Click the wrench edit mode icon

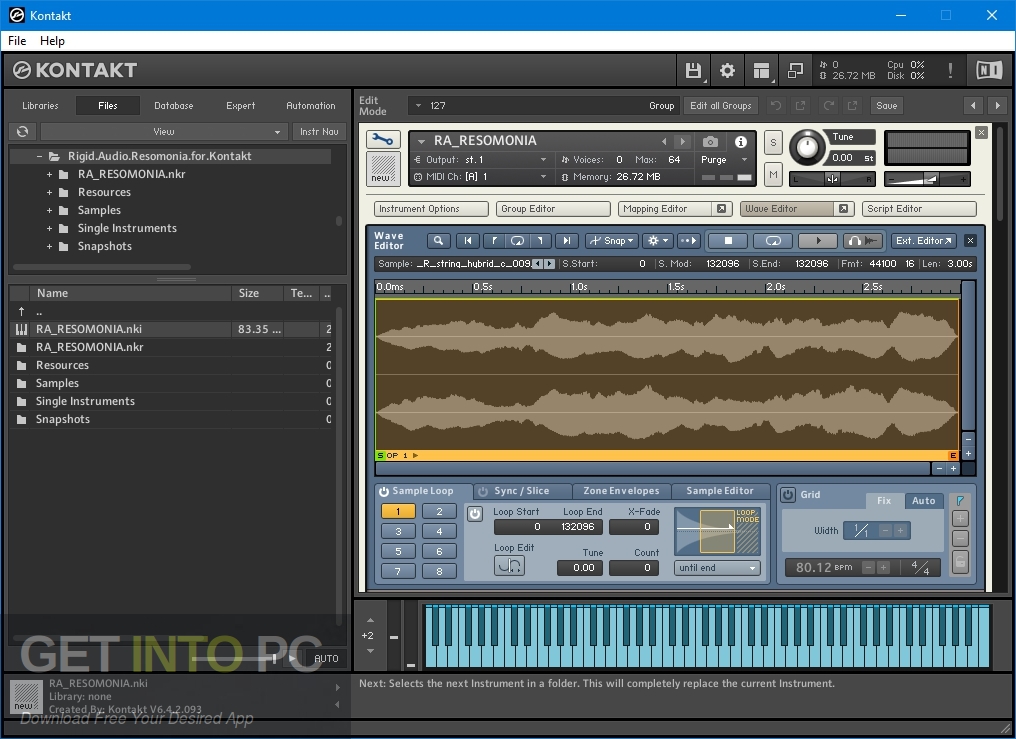click(x=383, y=139)
